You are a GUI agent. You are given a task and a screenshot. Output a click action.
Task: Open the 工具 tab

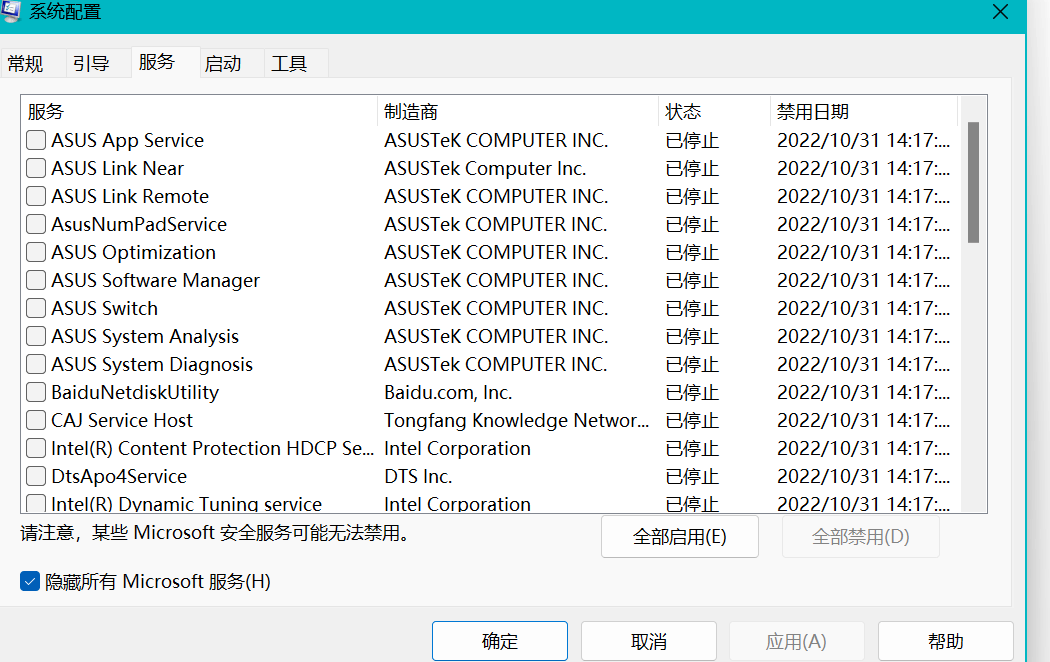[295, 64]
